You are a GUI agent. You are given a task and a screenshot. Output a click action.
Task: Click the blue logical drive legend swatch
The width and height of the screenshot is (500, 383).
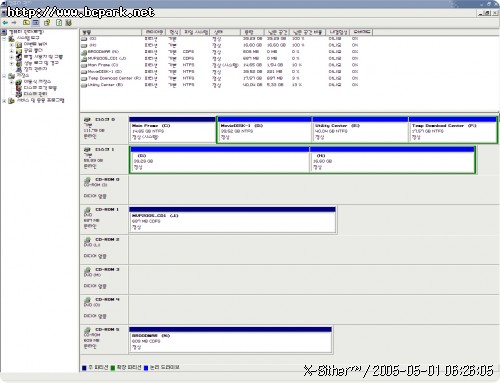[146, 368]
